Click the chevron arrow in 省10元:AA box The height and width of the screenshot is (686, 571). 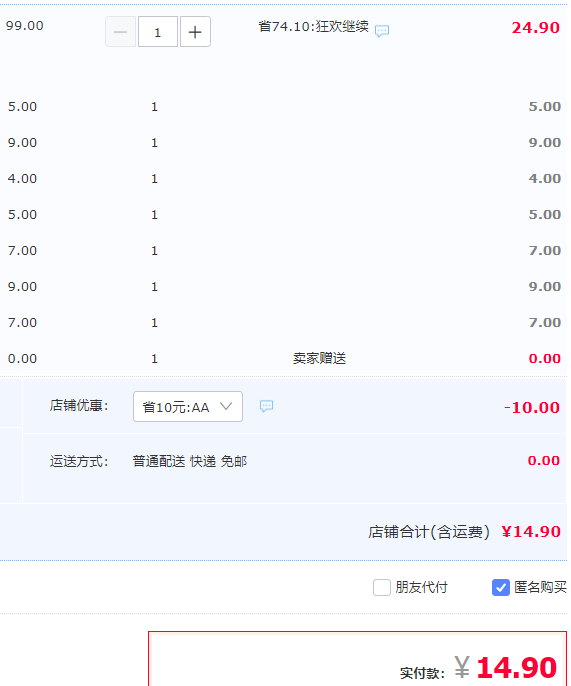tap(226, 406)
